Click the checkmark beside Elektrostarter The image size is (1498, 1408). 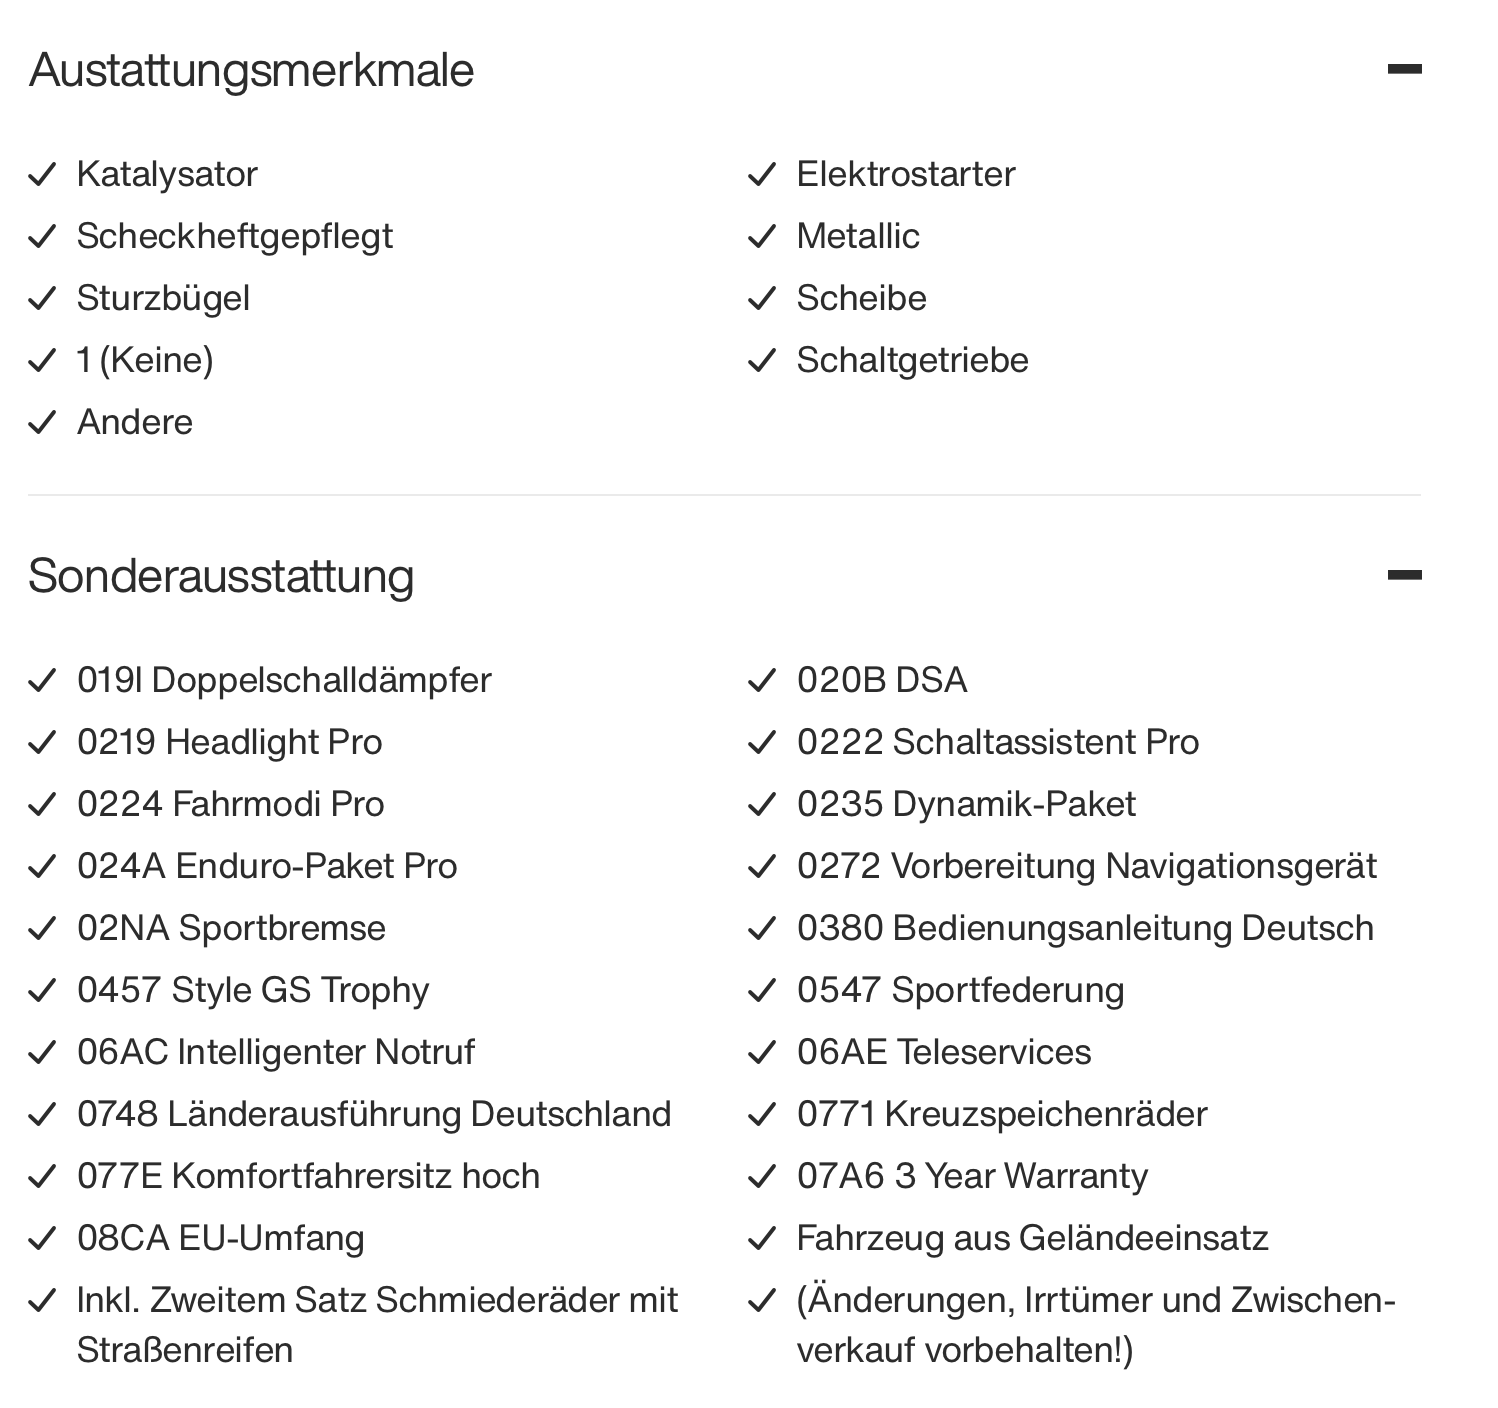pos(762,175)
